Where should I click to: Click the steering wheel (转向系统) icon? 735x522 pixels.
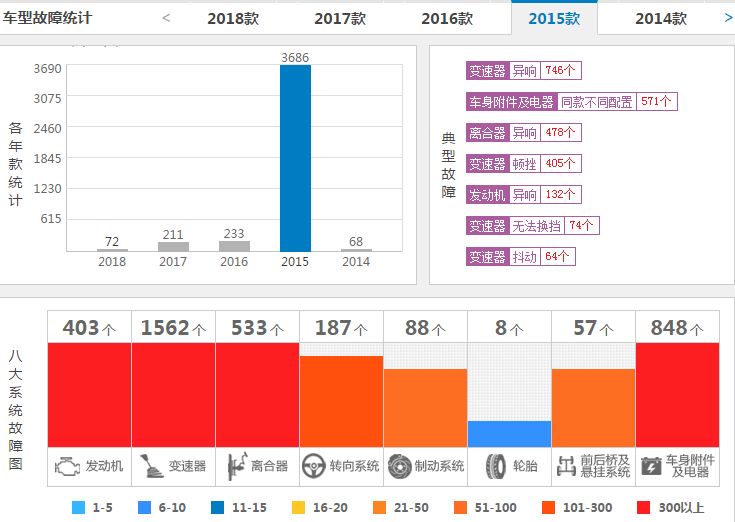point(315,466)
